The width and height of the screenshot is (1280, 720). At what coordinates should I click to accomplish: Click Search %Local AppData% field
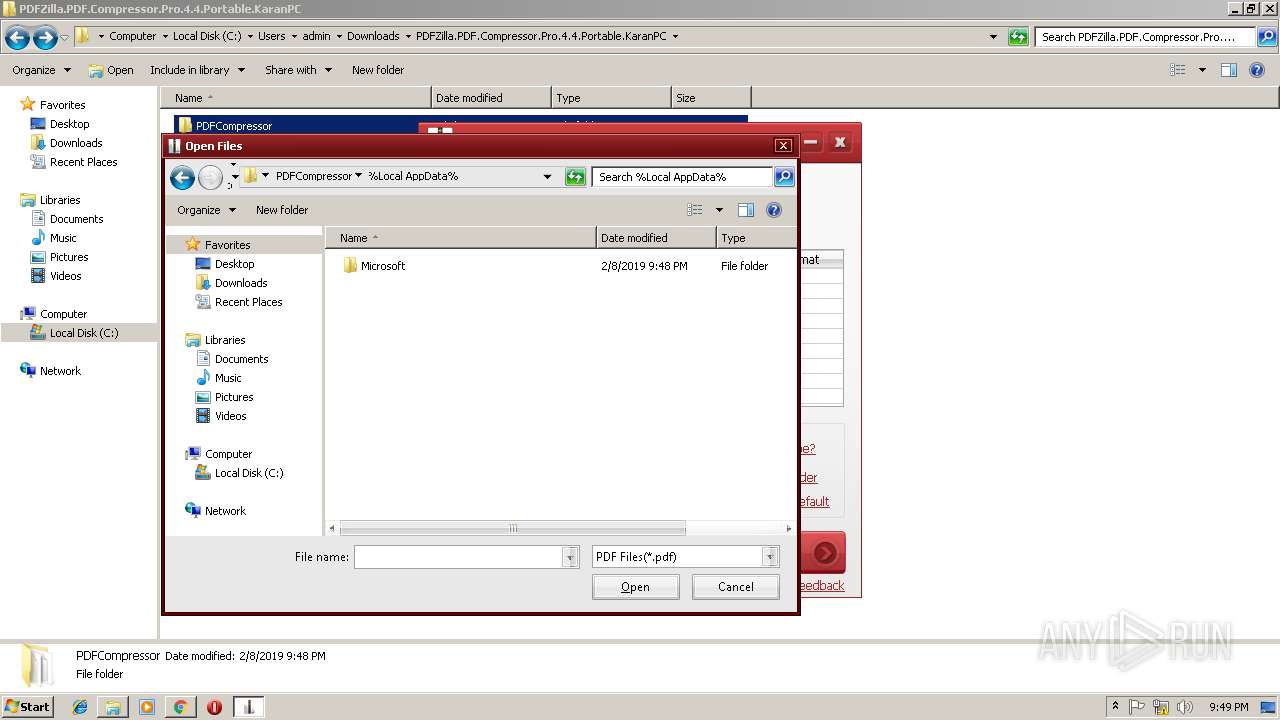point(683,177)
